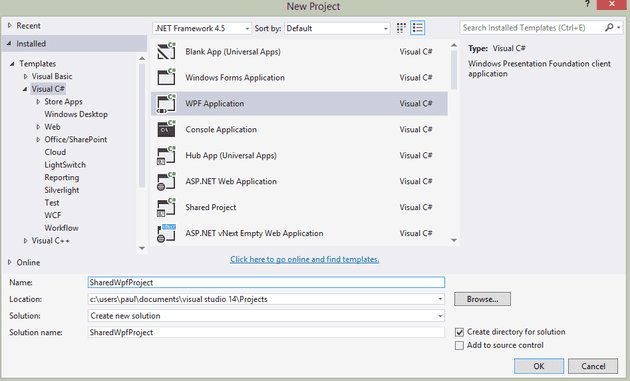Select the Workflow category
The width and height of the screenshot is (630, 381).
pyautogui.click(x=61, y=228)
